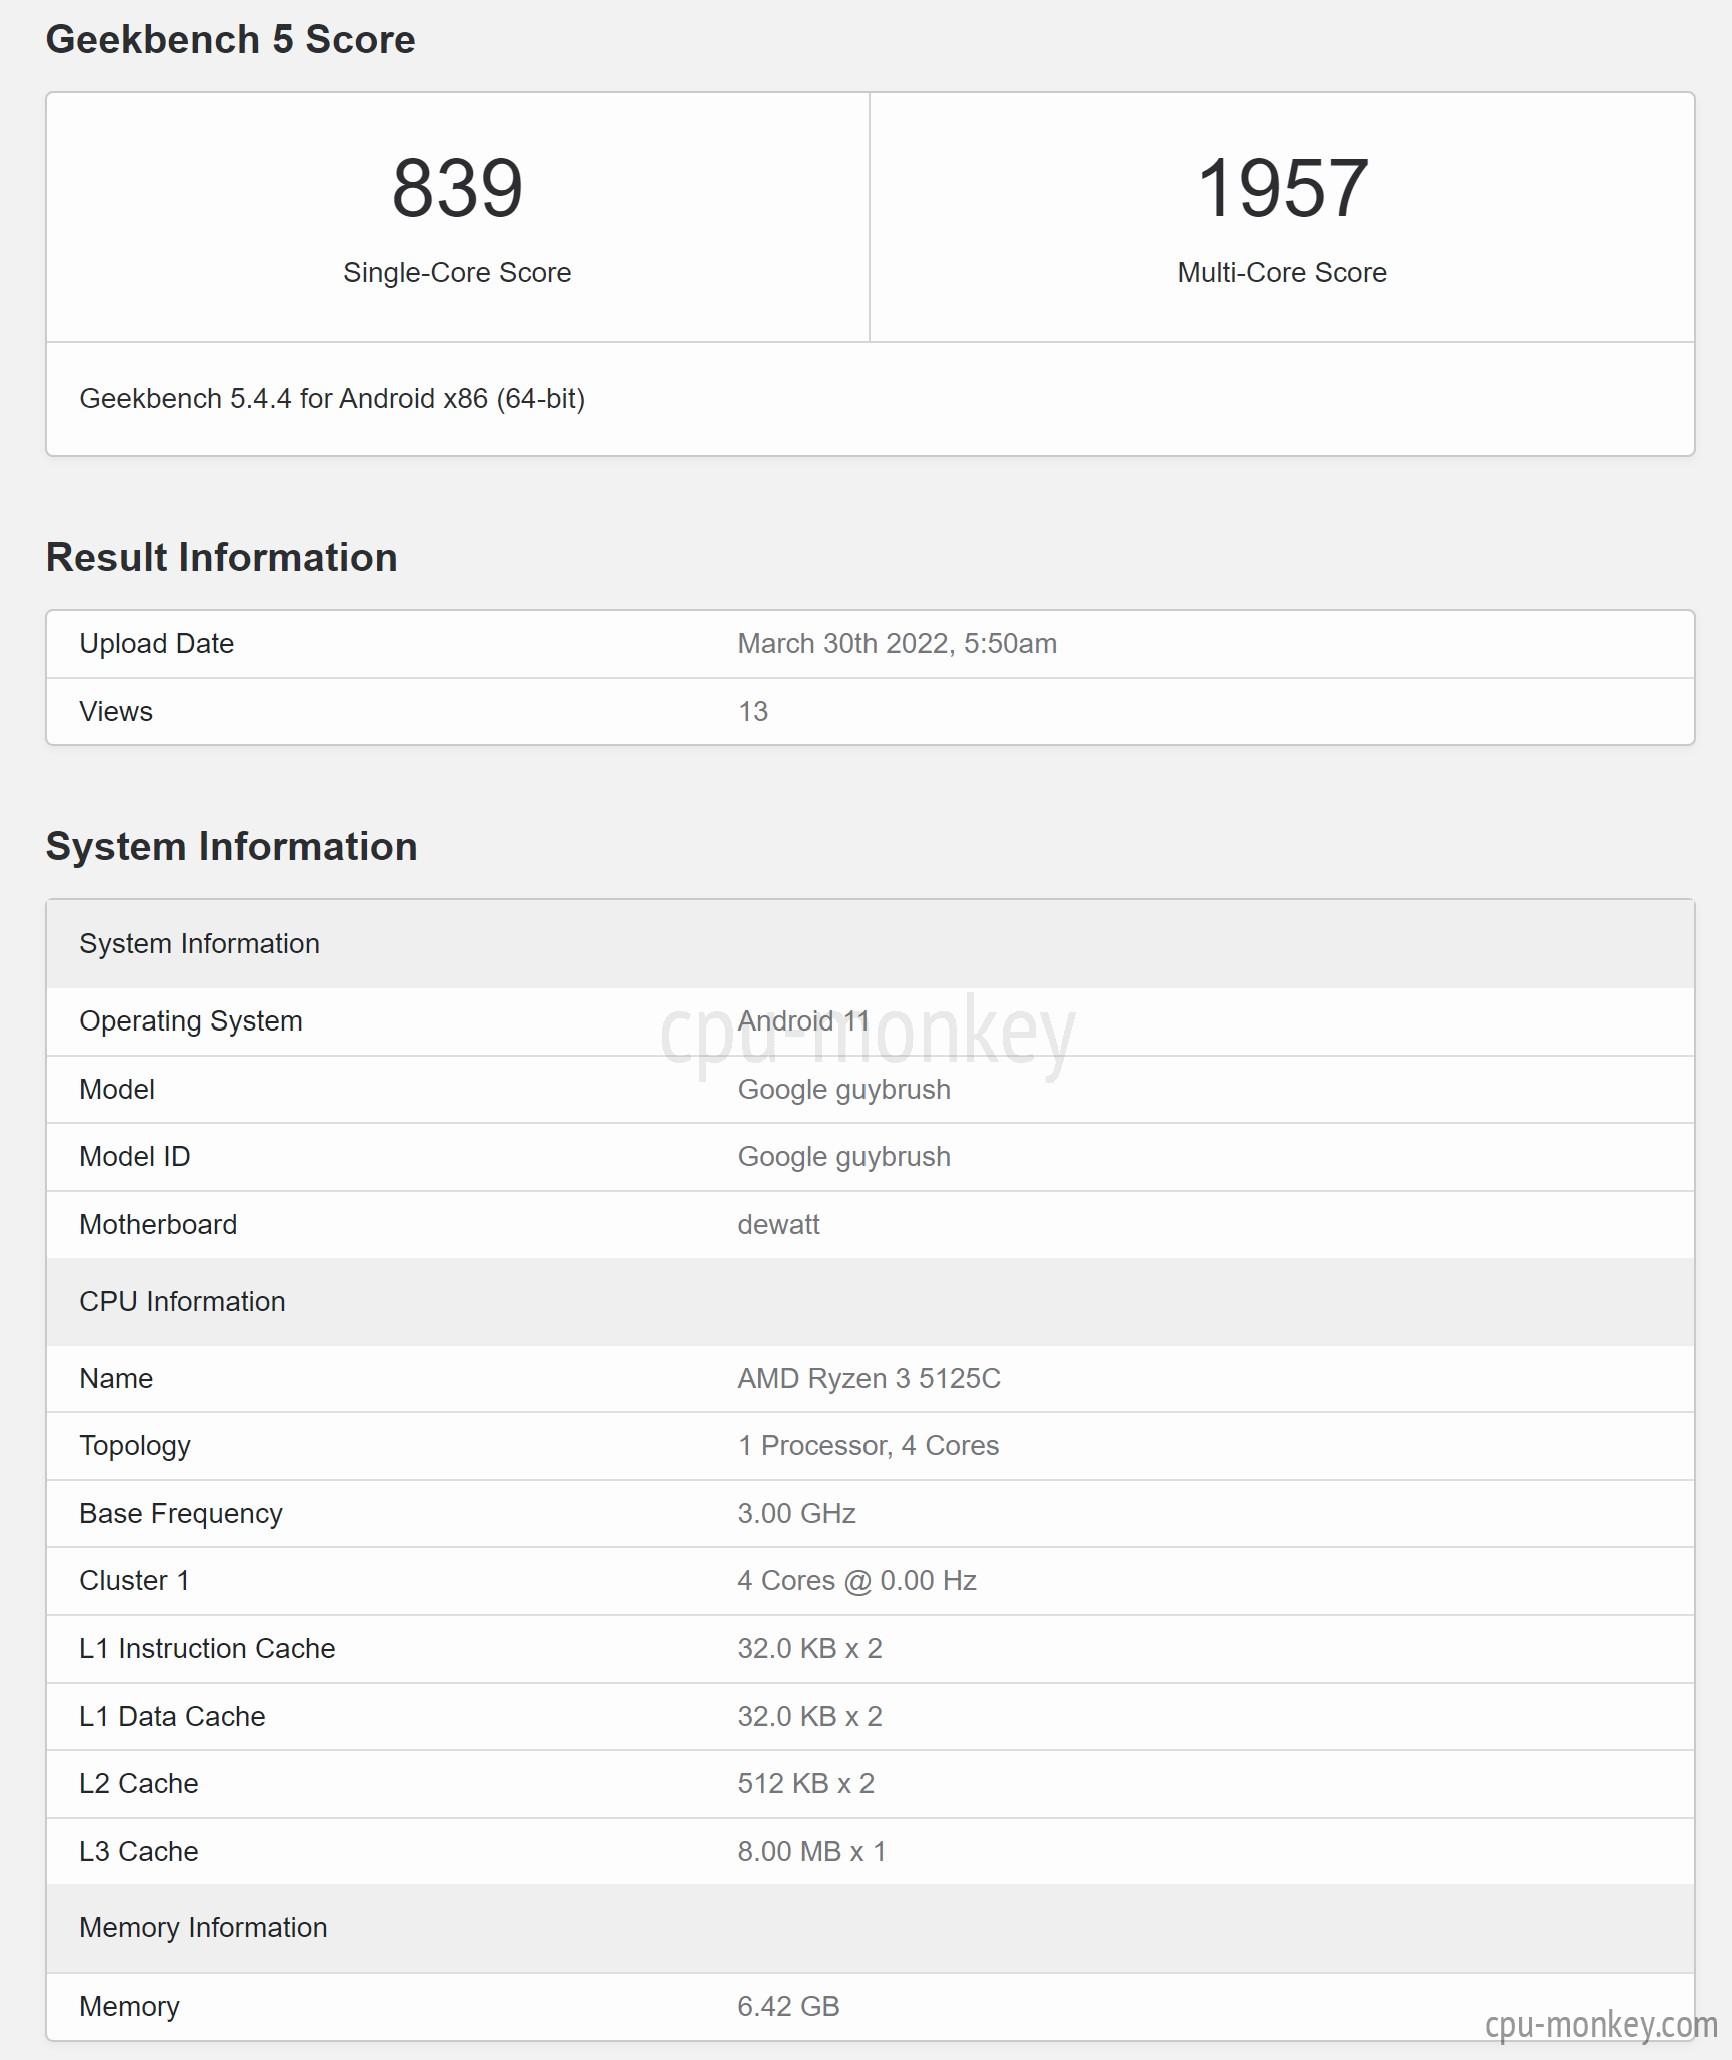Click the cpu-monkey.com watermark at bottom
This screenshot has height=2060, width=1732.
tap(1601, 2024)
